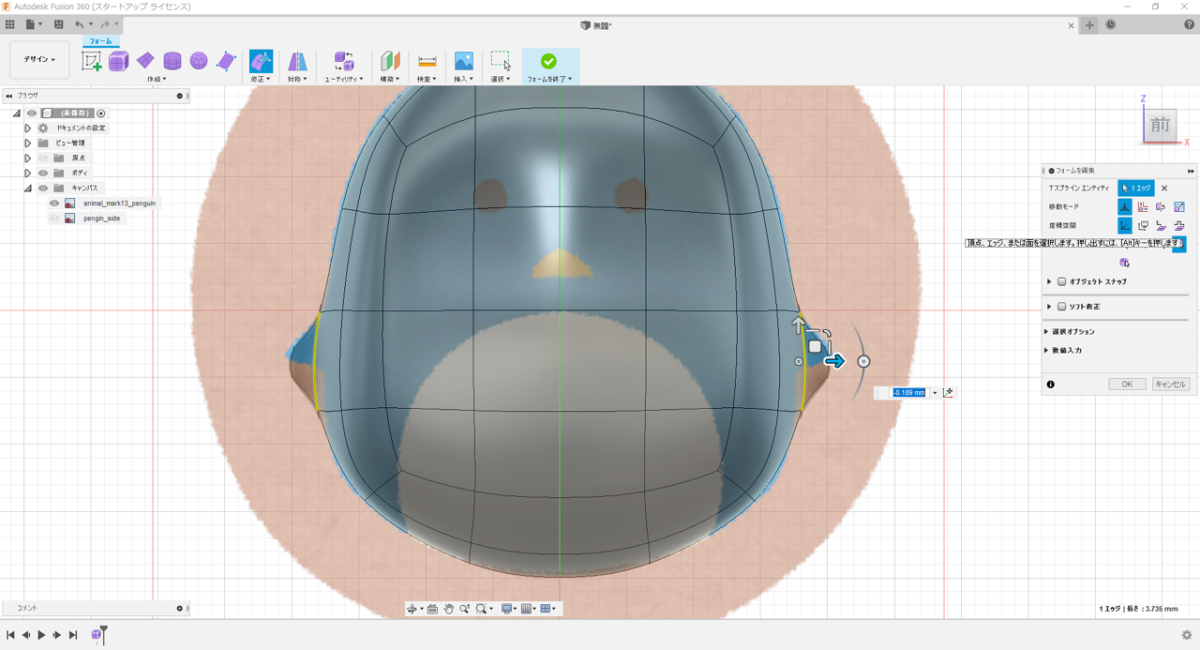Expand the 原点 folder node
Screen dimensions: 1200x650
[28, 158]
